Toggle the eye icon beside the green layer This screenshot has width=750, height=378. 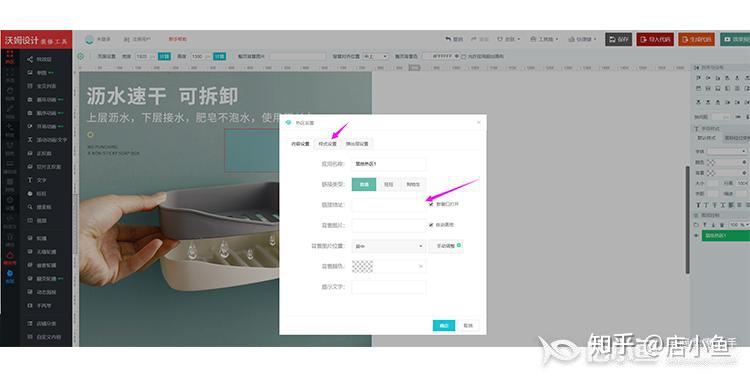coord(696,236)
